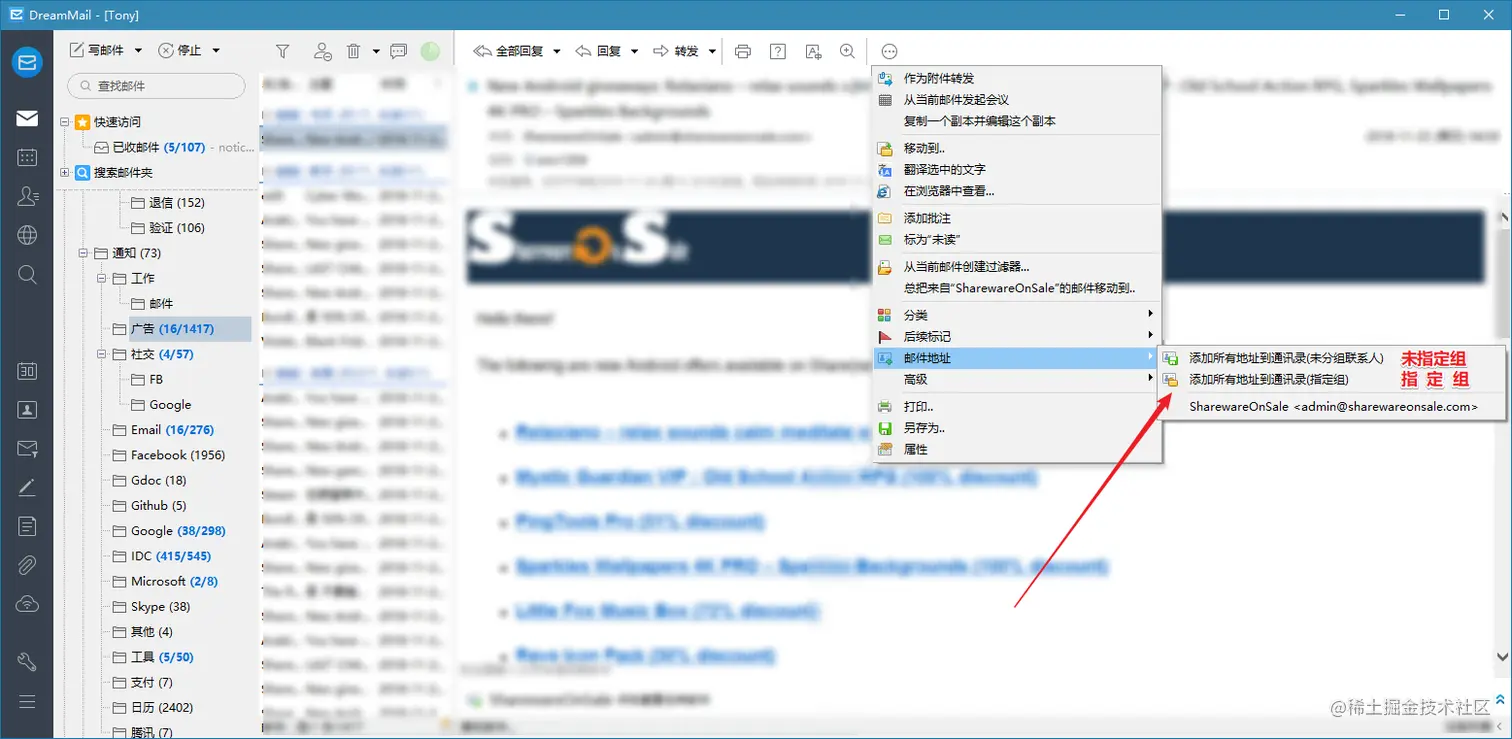Viewport: 1512px width, 739px height.
Task: Click the 转发 forward button
Action: pos(676,51)
